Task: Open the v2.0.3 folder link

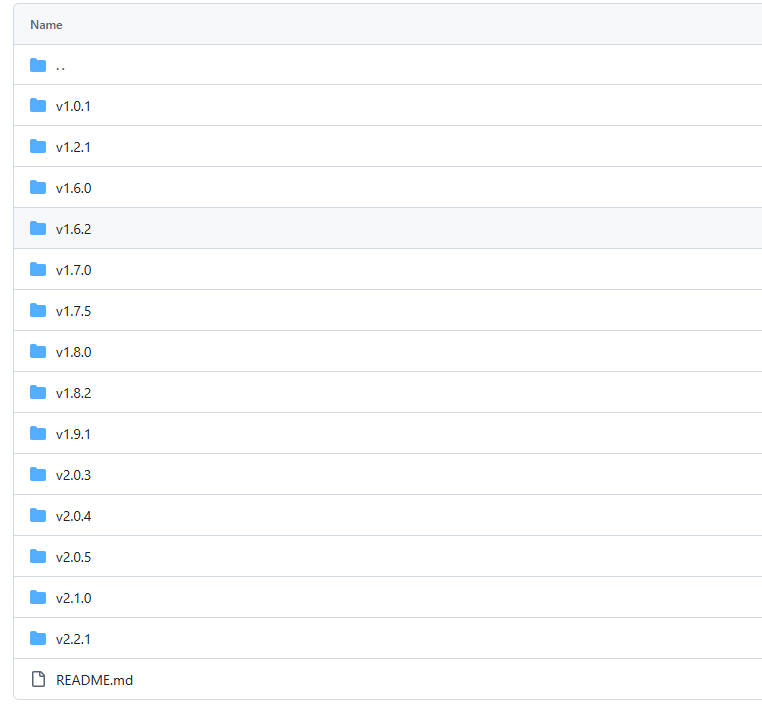Action: click(x=73, y=475)
